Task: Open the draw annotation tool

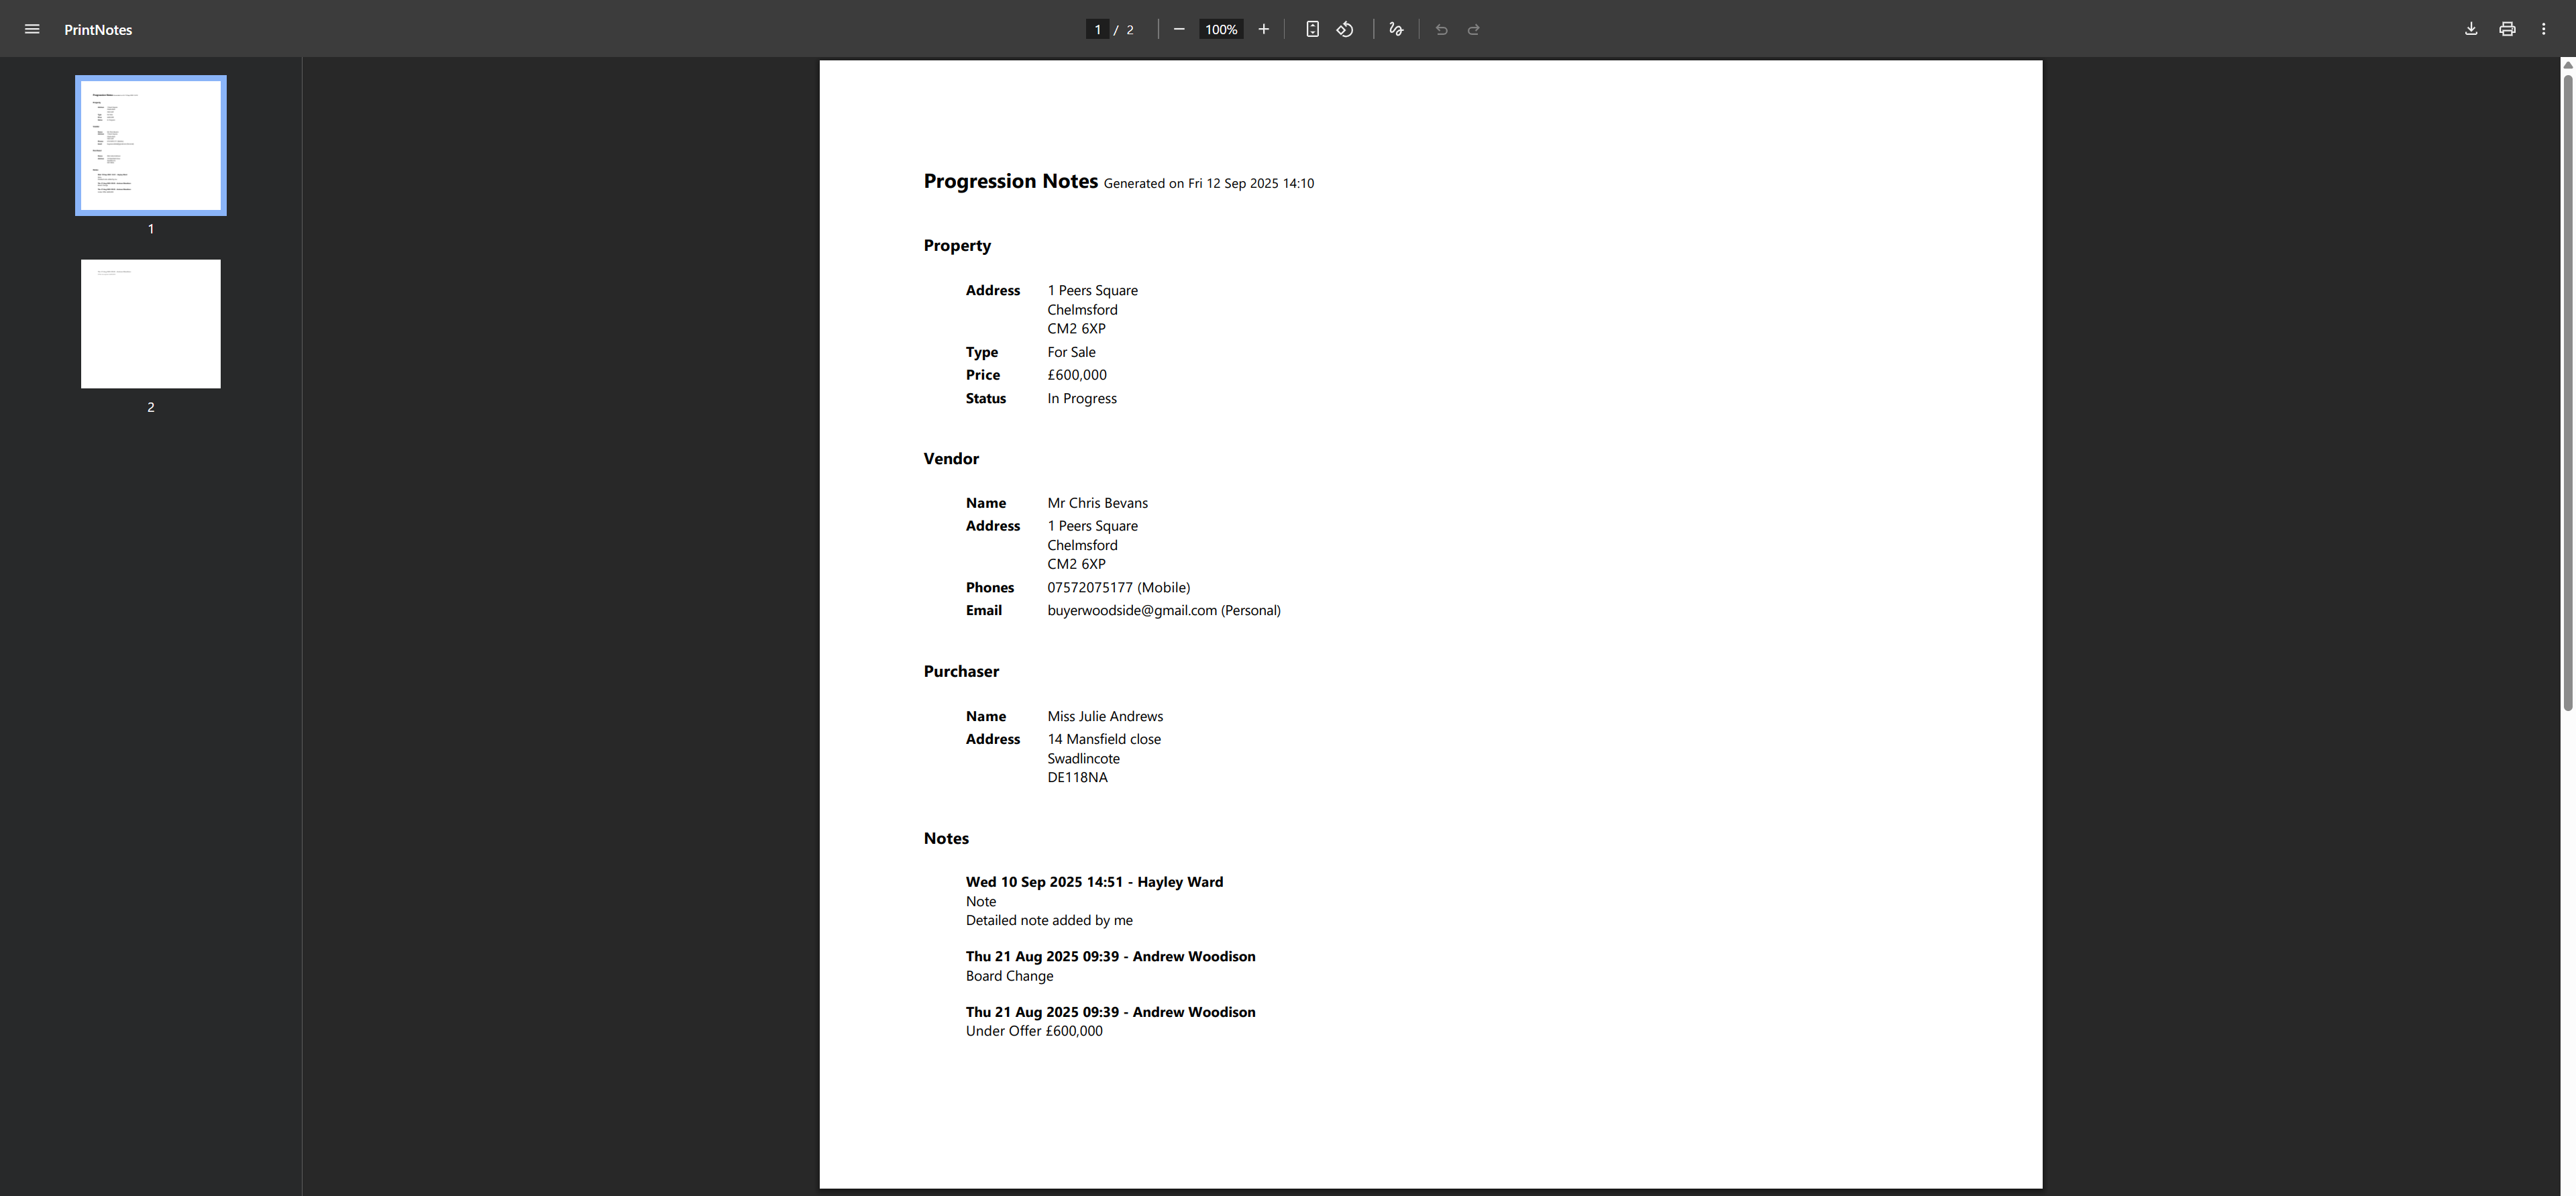Action: 1396,29
